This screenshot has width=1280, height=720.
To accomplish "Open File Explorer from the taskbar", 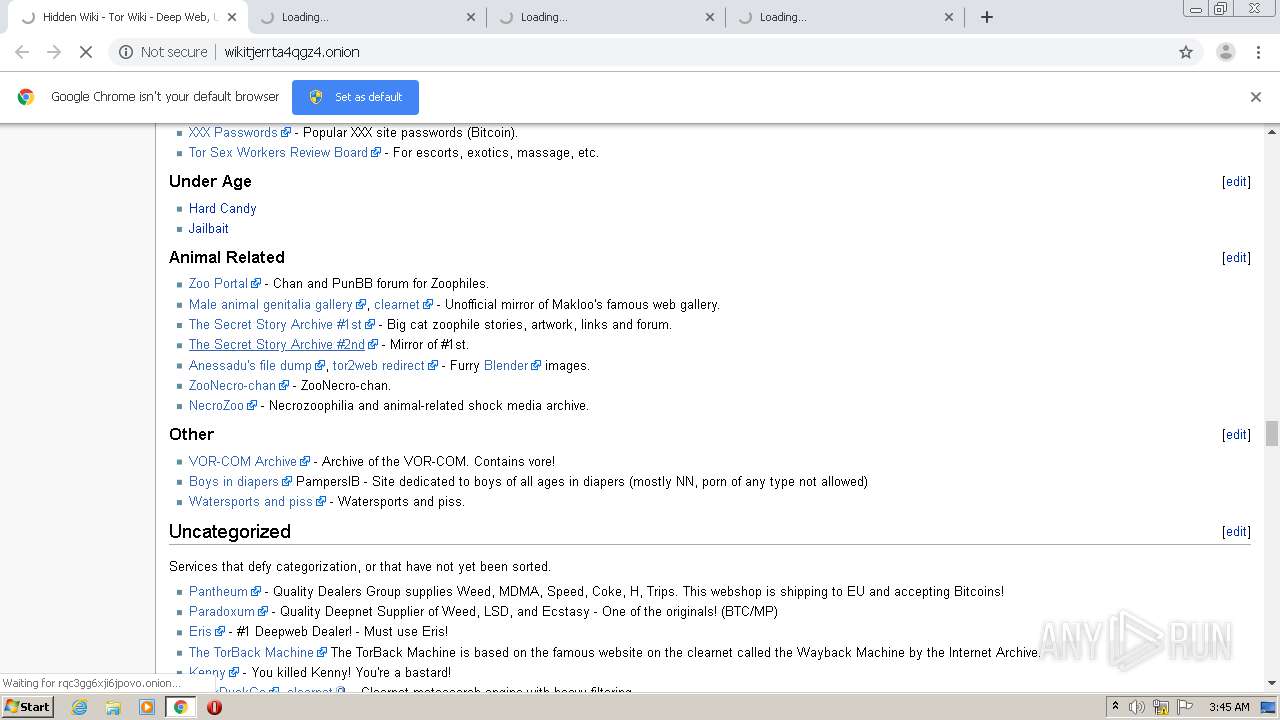I will tap(113, 707).
